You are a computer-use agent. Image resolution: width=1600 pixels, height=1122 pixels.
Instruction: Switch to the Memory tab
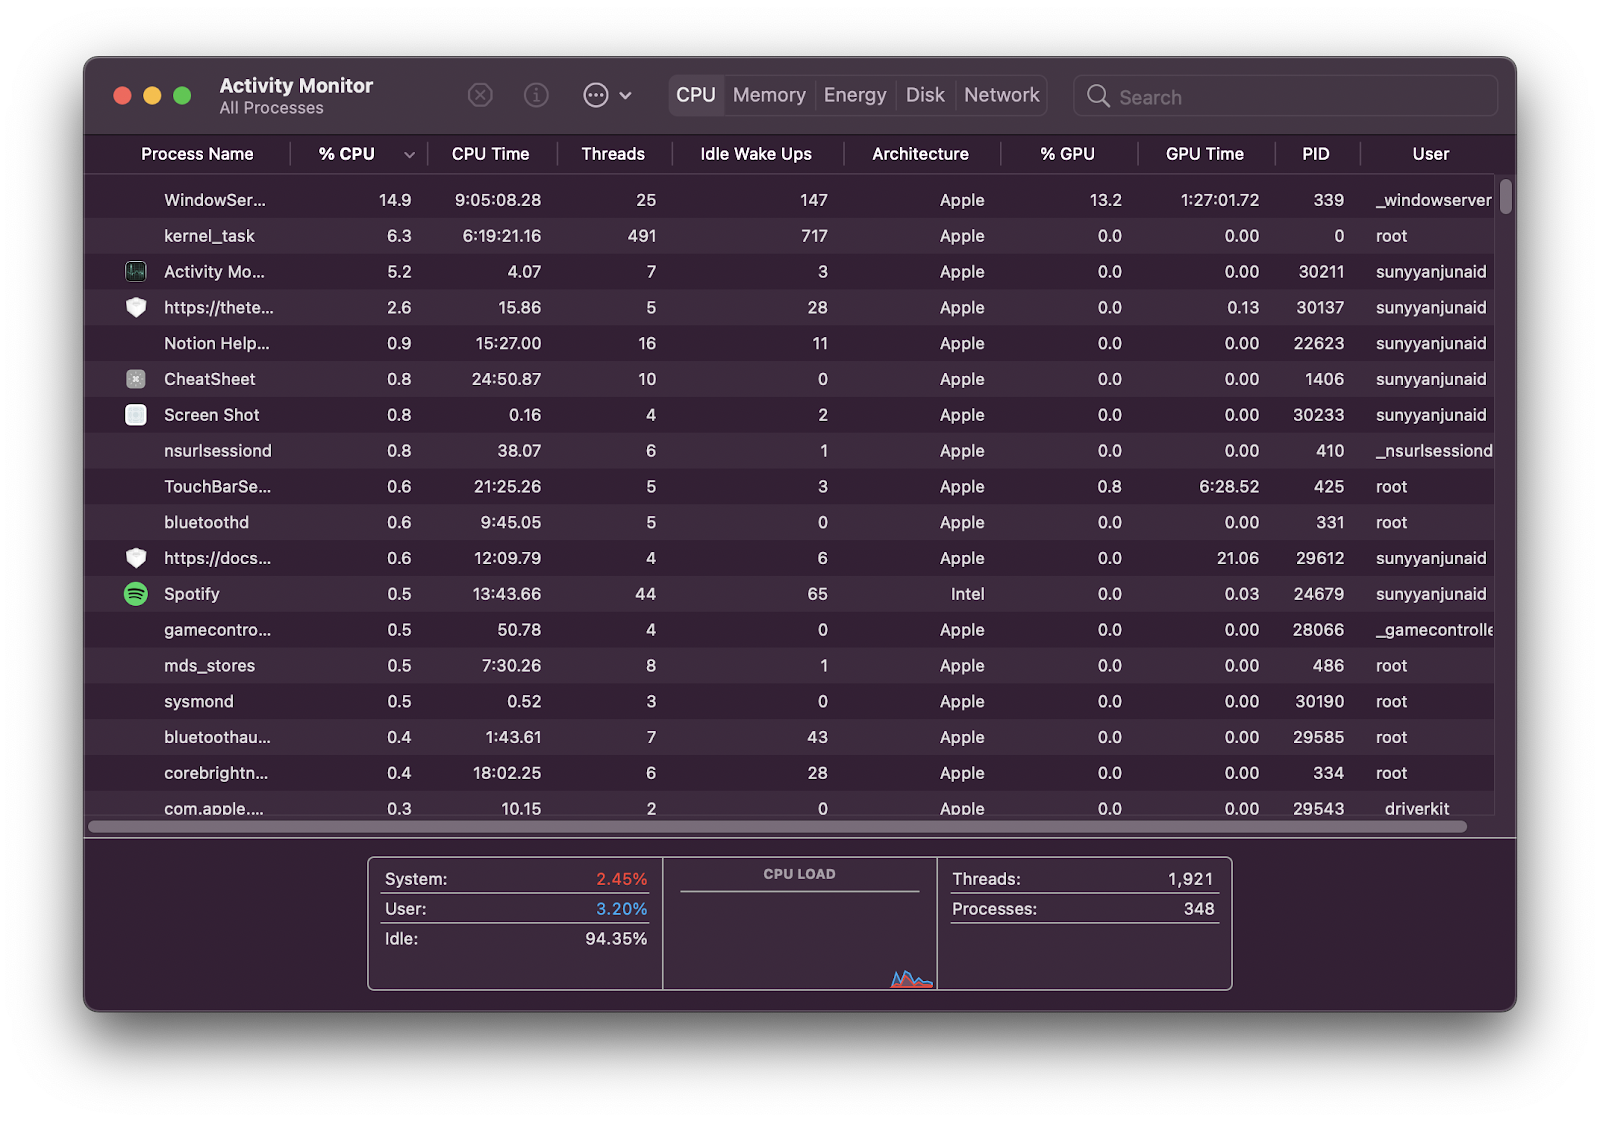pyautogui.click(x=769, y=95)
